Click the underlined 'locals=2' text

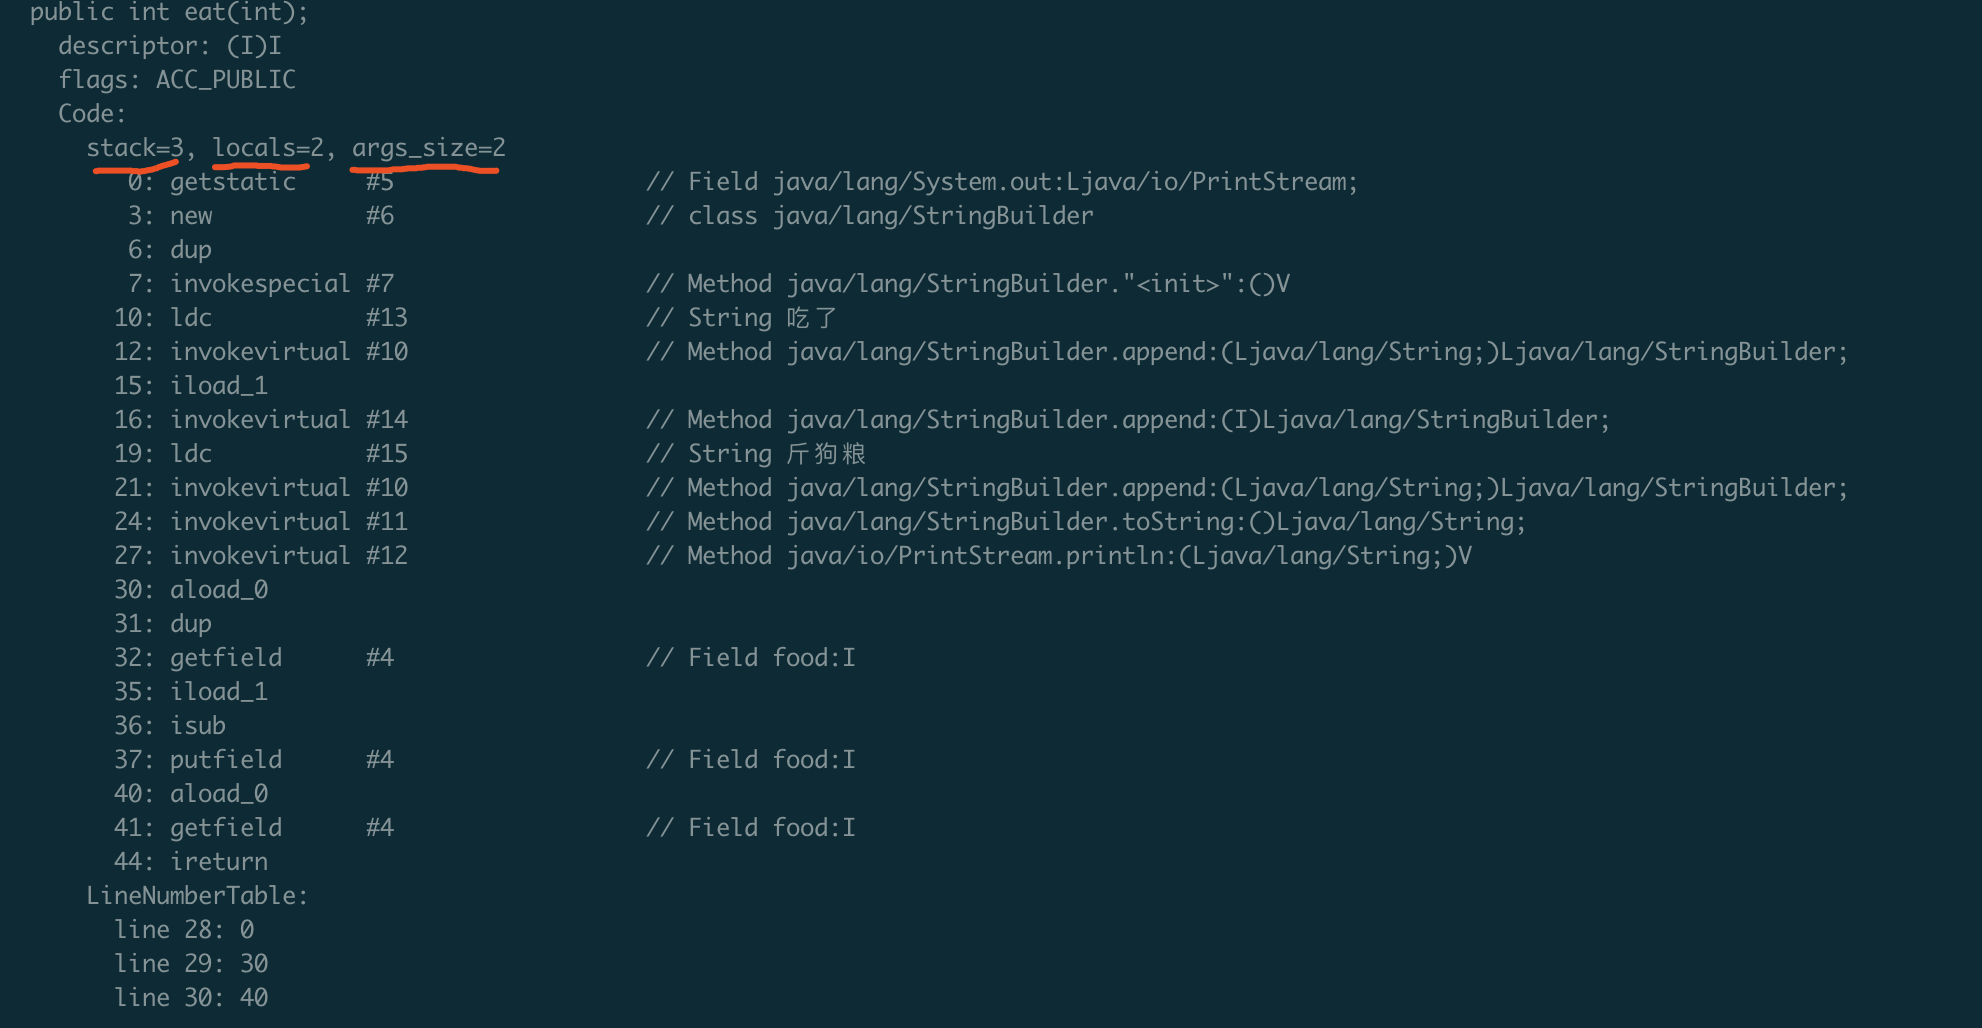click(x=267, y=148)
